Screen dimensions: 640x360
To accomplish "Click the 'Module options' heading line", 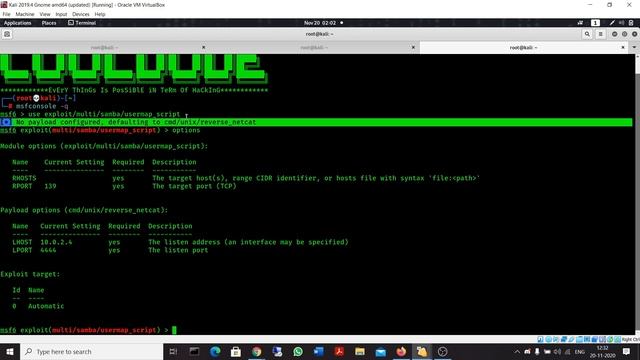I will pos(104,146).
